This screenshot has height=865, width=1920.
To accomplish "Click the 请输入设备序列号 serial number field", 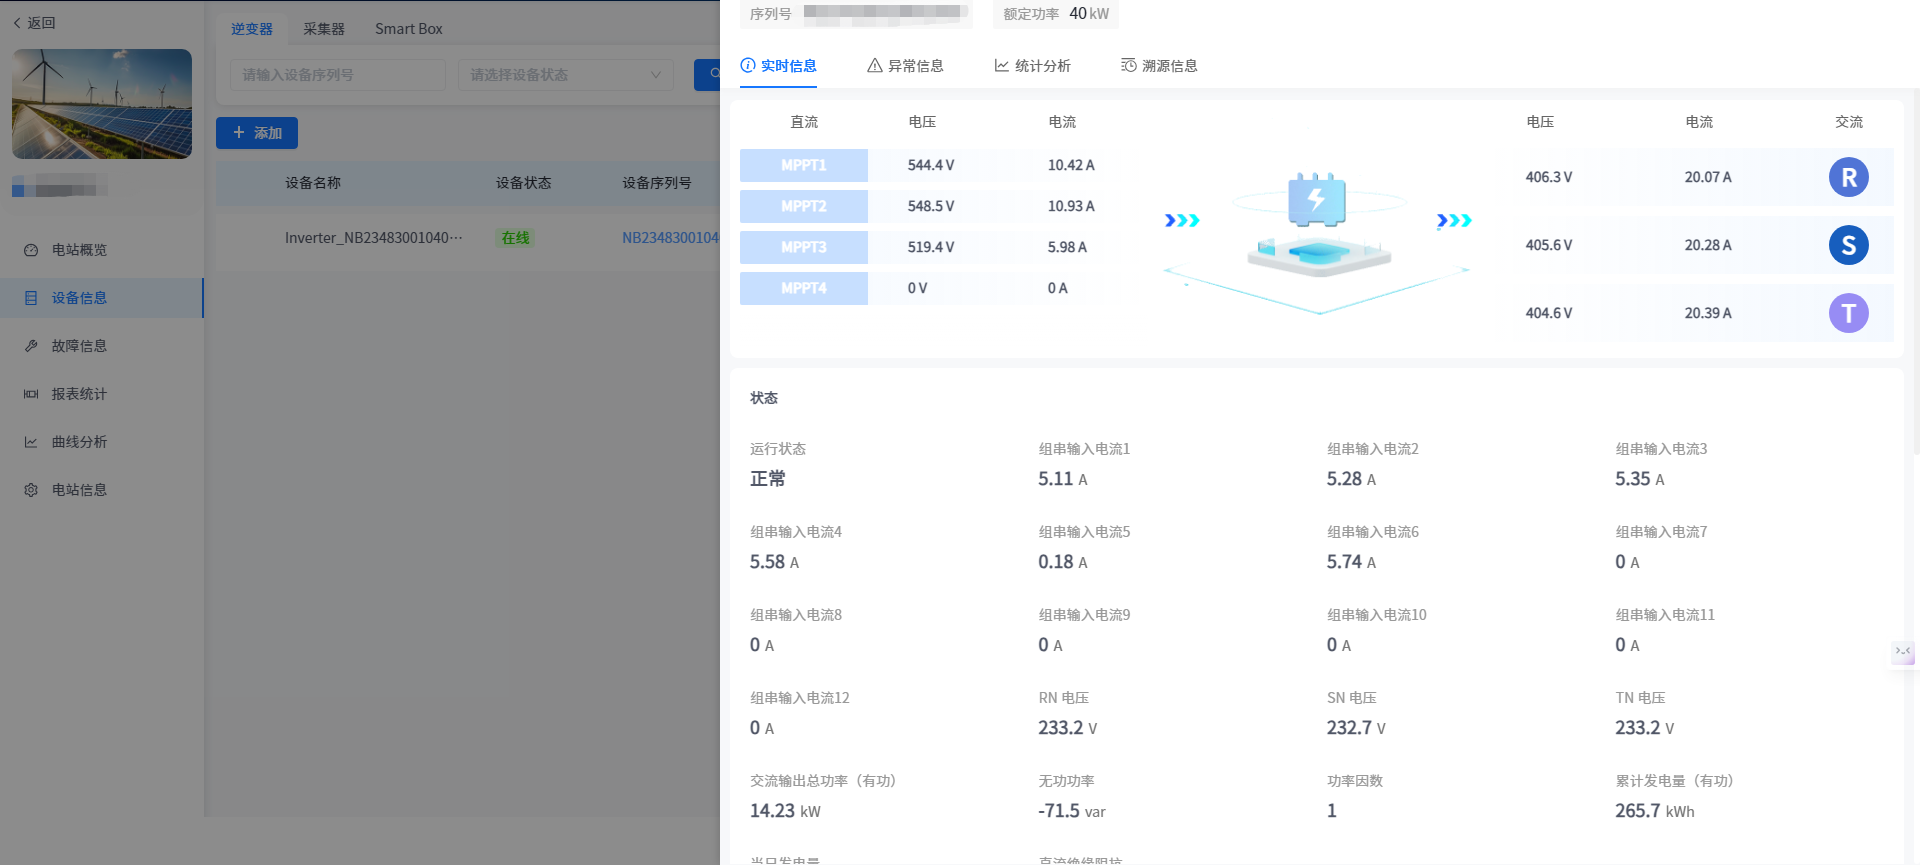I will (337, 75).
